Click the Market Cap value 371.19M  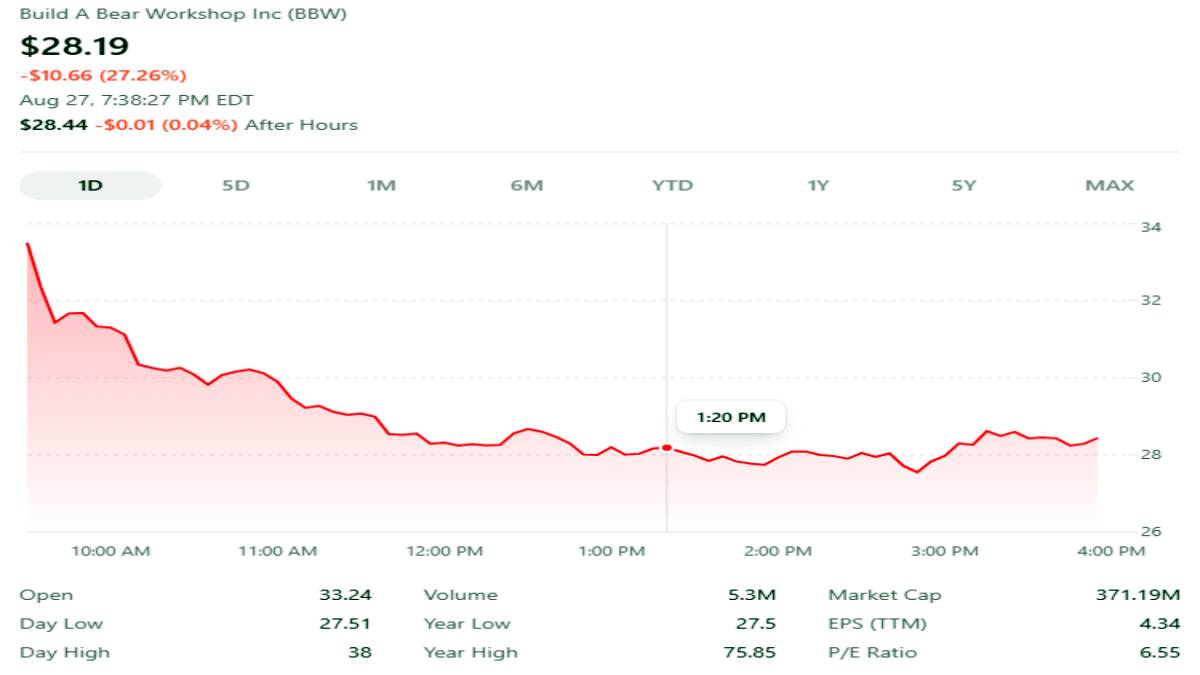(1138, 595)
